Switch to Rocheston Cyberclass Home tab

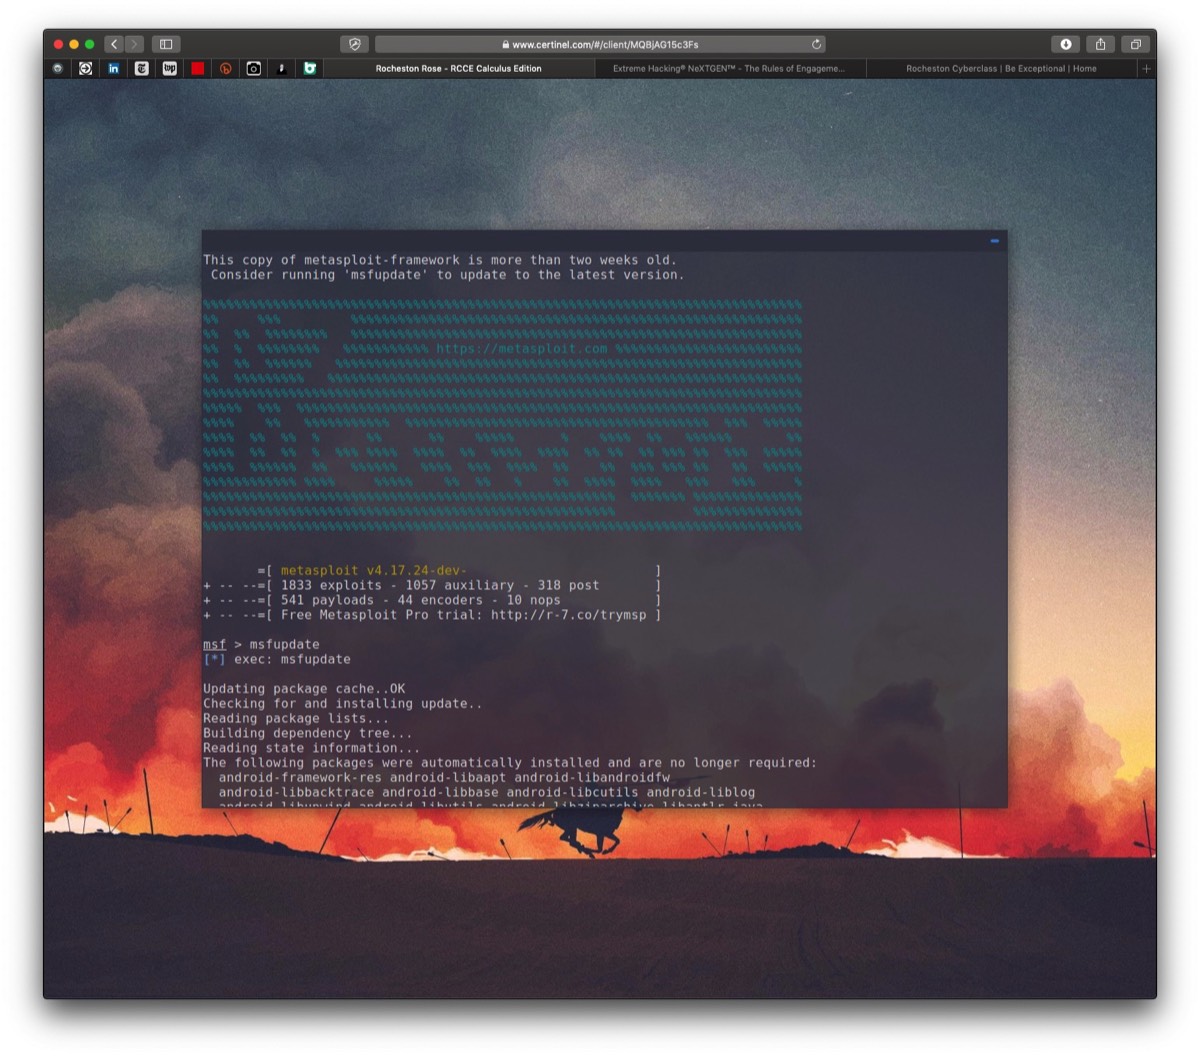[1001, 69]
